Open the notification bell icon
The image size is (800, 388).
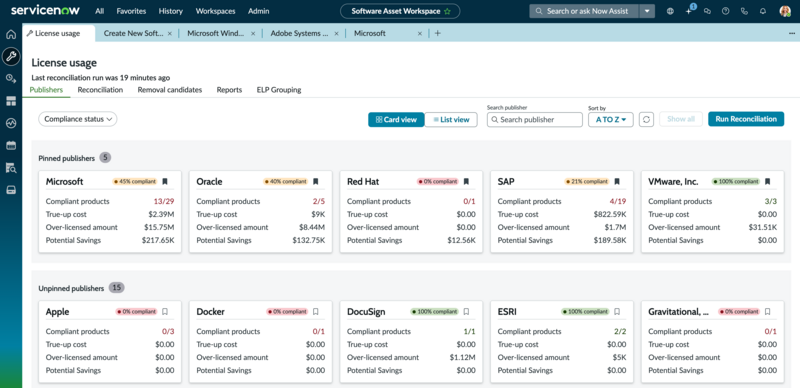(x=763, y=11)
